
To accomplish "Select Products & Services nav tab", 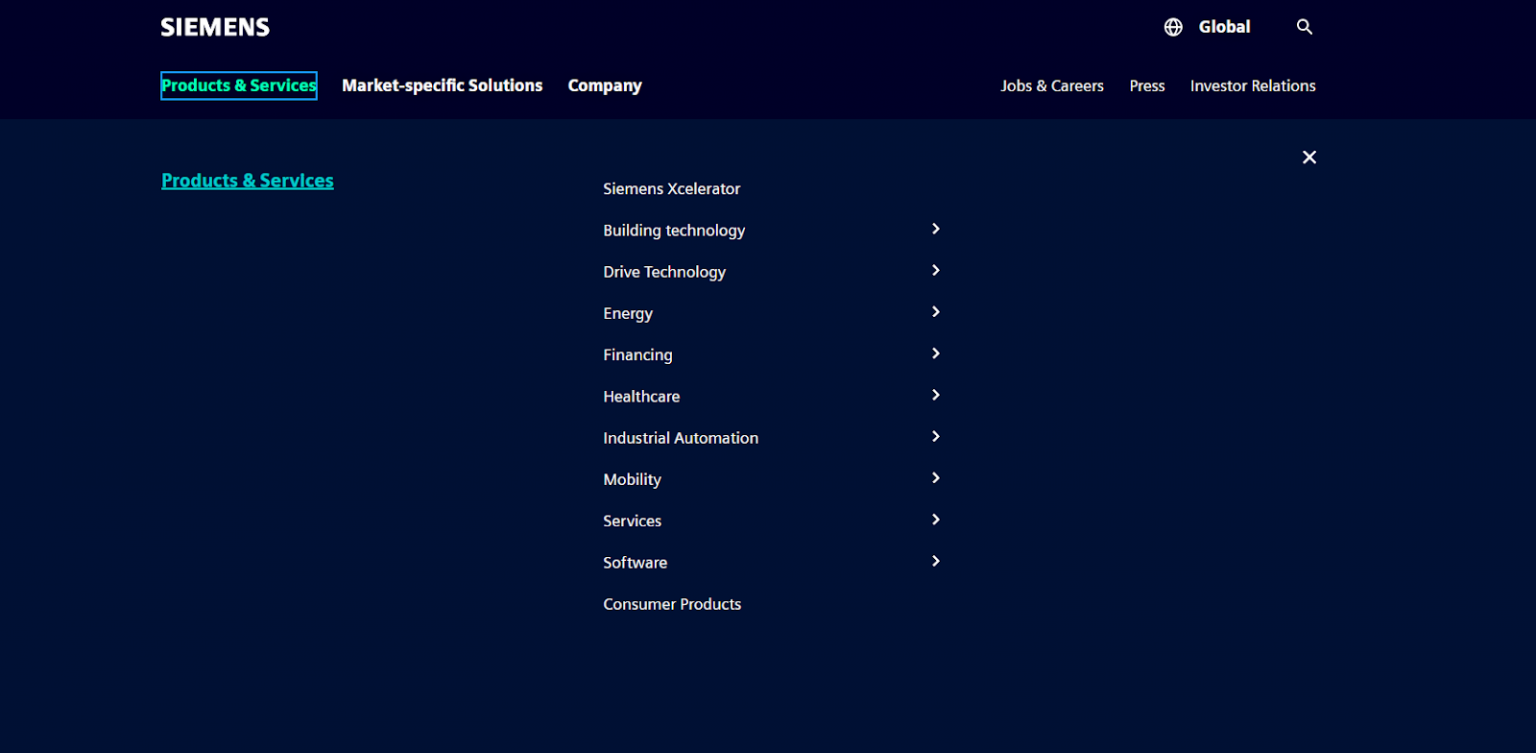I will [x=239, y=86].
